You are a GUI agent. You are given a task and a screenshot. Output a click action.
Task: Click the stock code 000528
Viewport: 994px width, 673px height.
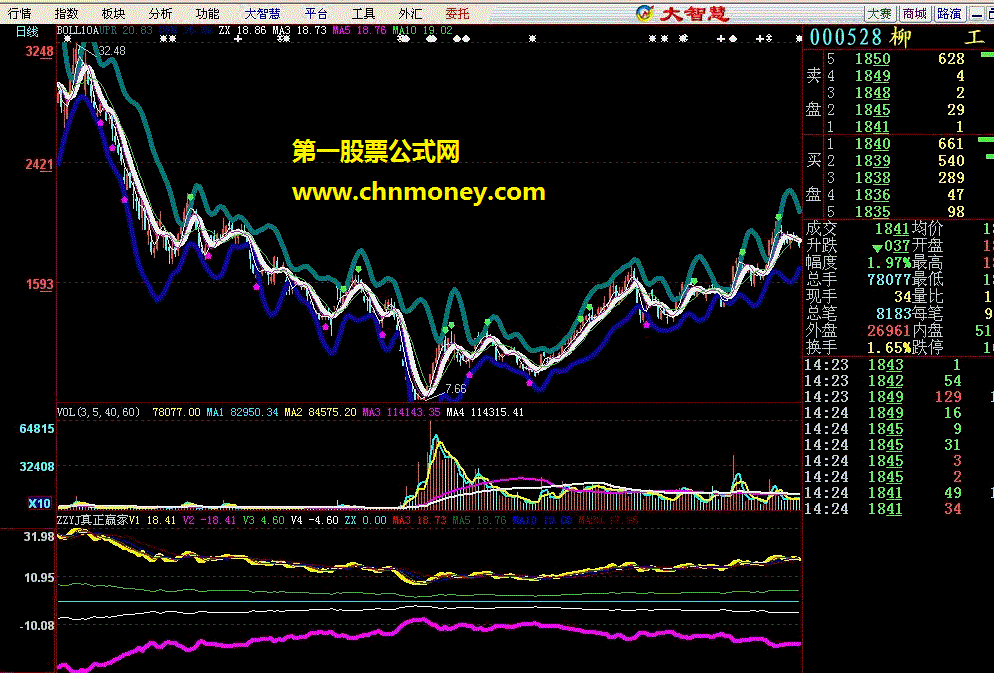click(846, 37)
